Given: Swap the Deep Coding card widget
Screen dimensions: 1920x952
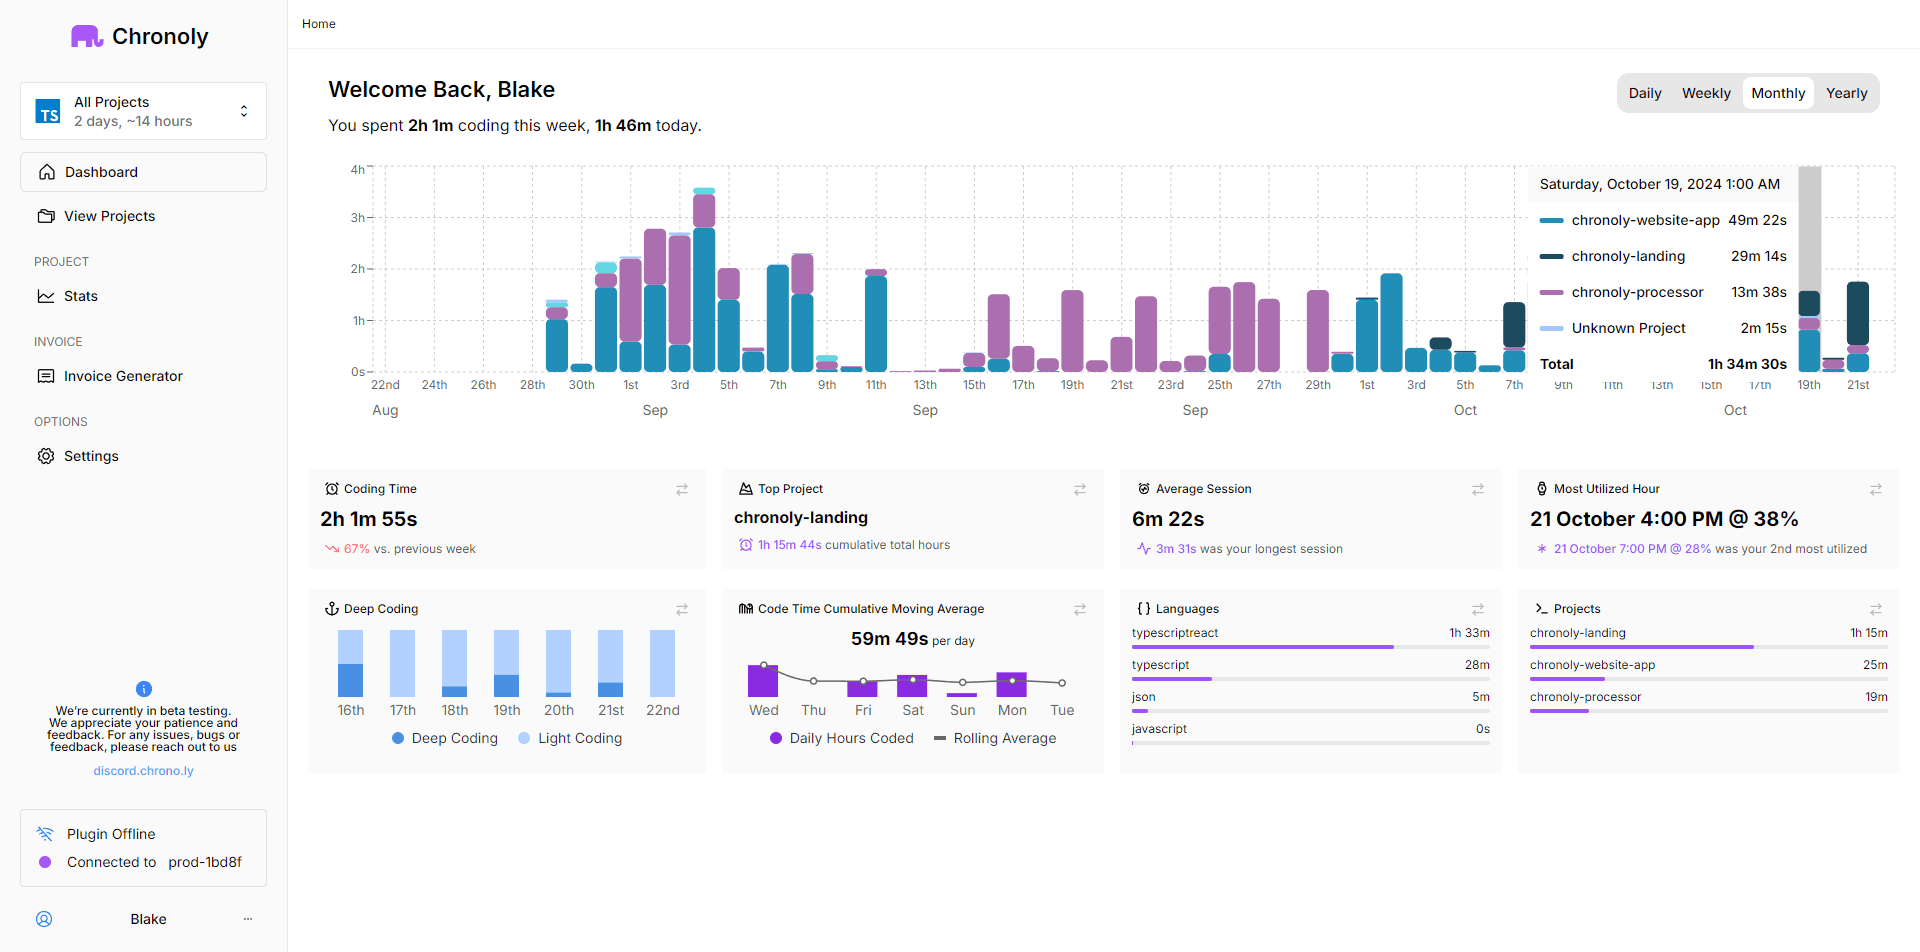Looking at the screenshot, I should click(x=682, y=610).
